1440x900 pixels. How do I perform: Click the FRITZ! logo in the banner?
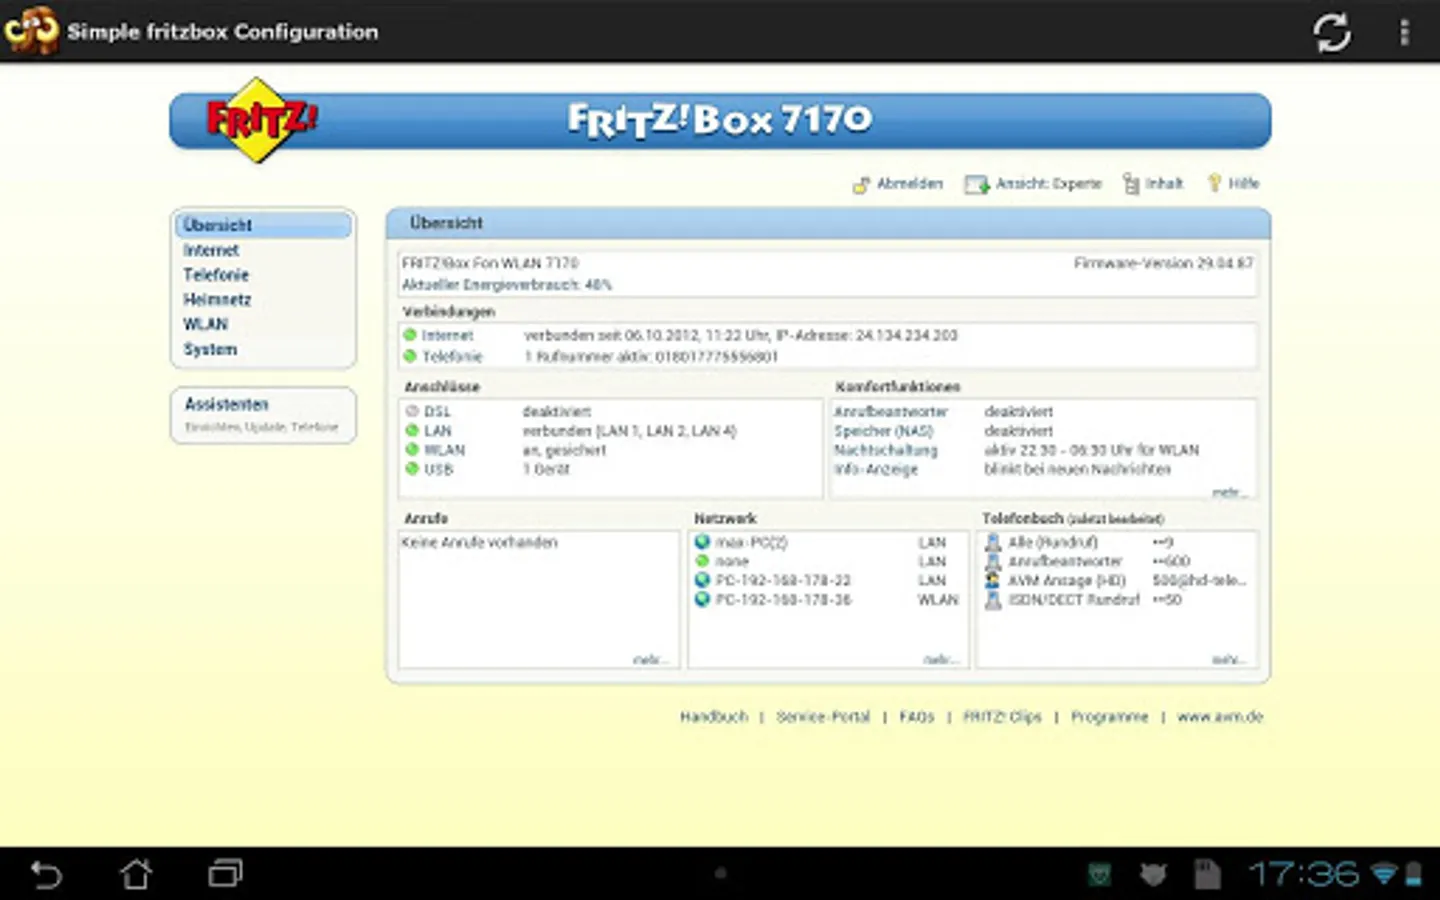(x=260, y=120)
